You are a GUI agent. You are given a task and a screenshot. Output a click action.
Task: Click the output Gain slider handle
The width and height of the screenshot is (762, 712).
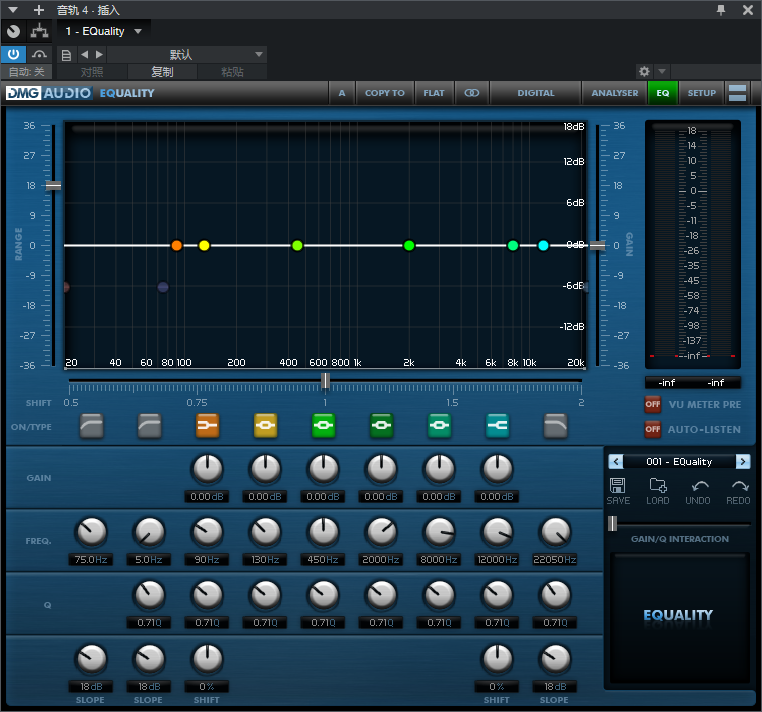click(x=597, y=245)
